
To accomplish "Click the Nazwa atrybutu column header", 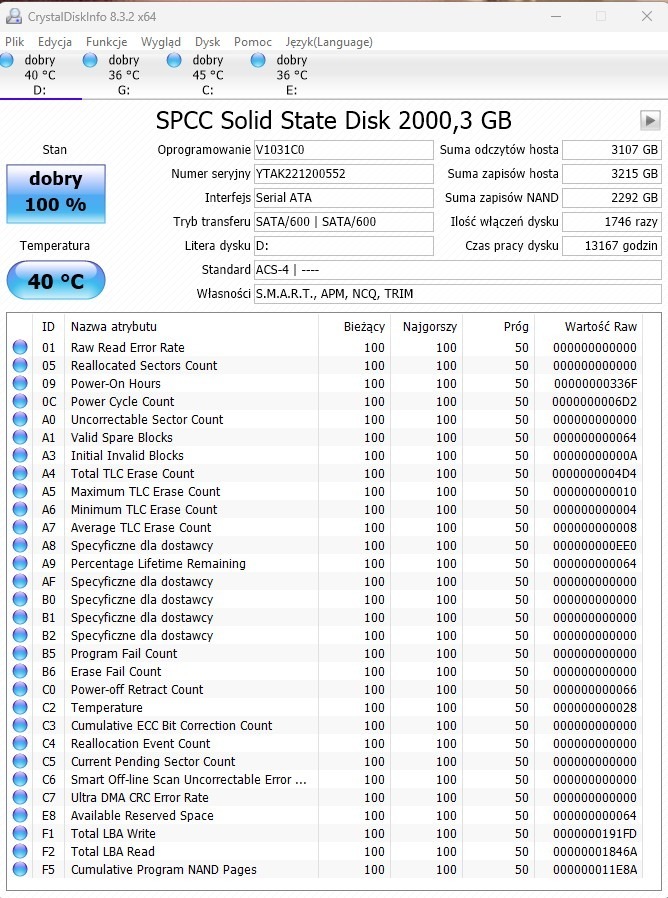I will [x=191, y=327].
